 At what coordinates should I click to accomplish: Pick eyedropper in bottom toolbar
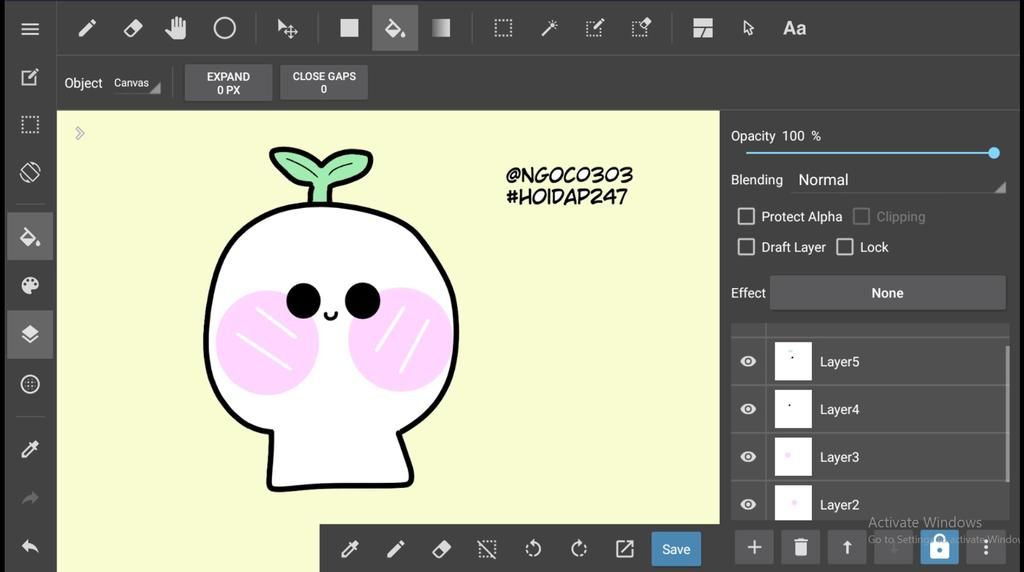(350, 549)
